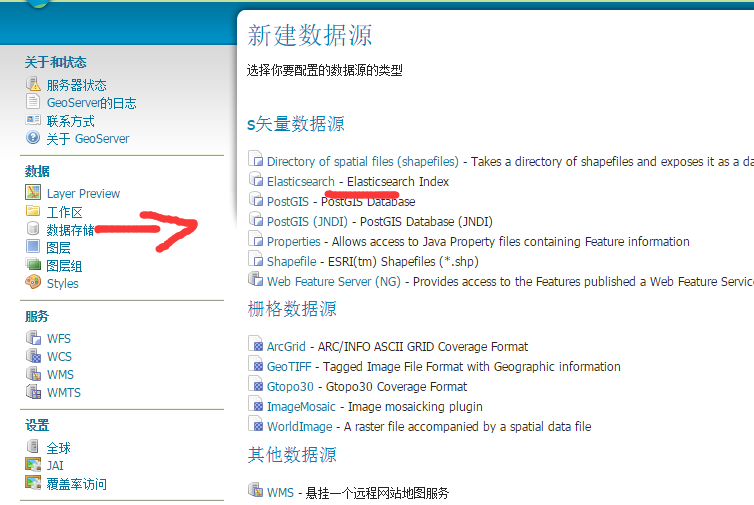Click the Layer Preview map icon
The width and height of the screenshot is (754, 505).
point(33,192)
